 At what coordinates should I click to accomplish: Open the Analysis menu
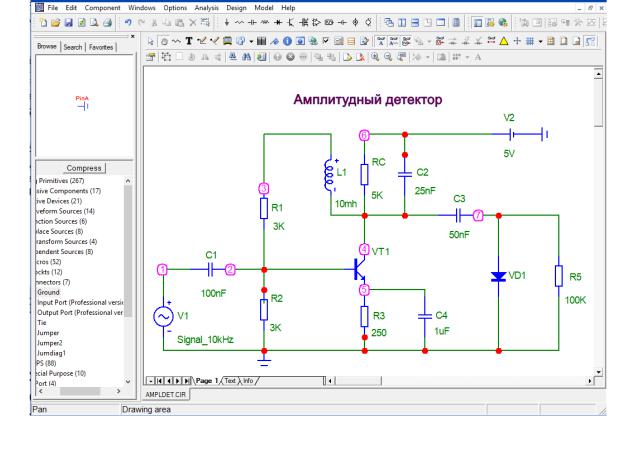(206, 8)
